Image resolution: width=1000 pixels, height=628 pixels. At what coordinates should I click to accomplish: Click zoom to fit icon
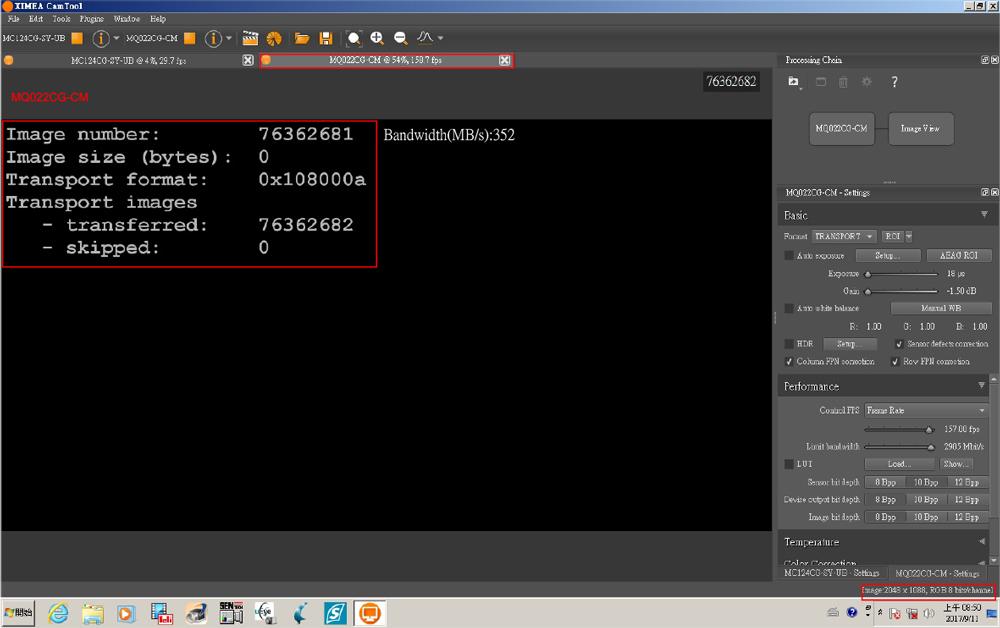pos(353,38)
